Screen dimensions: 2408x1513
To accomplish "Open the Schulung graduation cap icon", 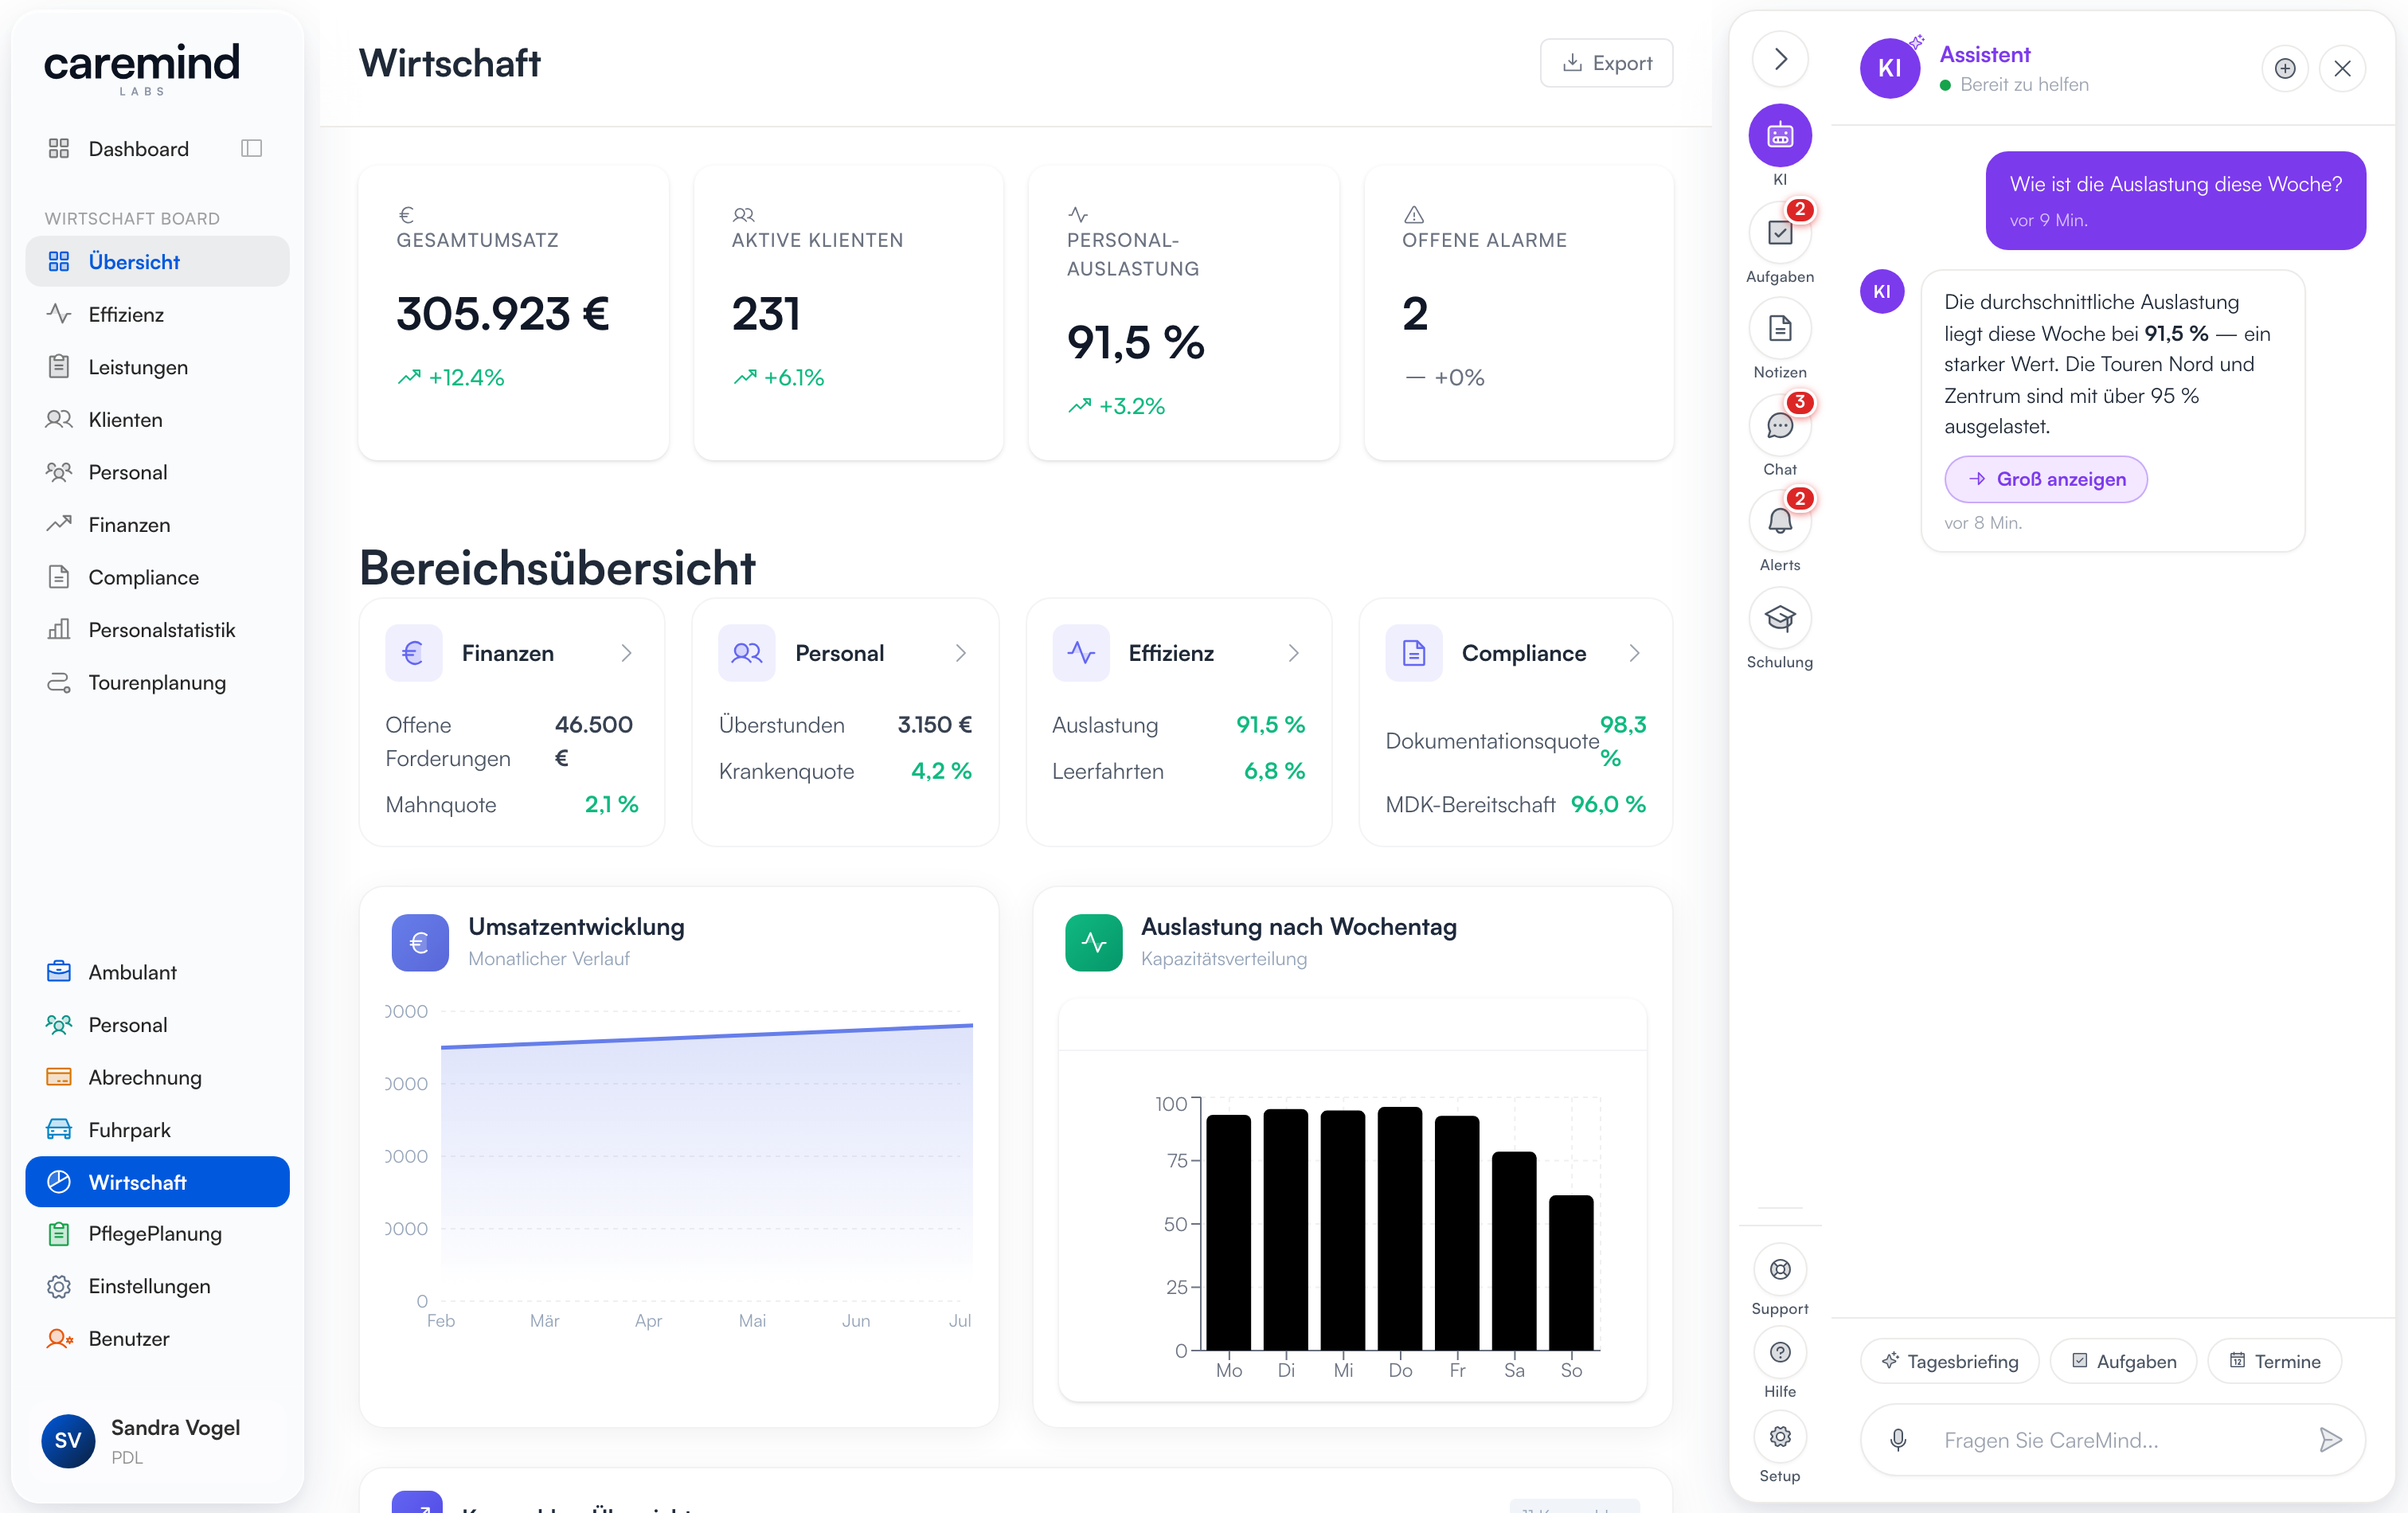I will click(x=1779, y=618).
